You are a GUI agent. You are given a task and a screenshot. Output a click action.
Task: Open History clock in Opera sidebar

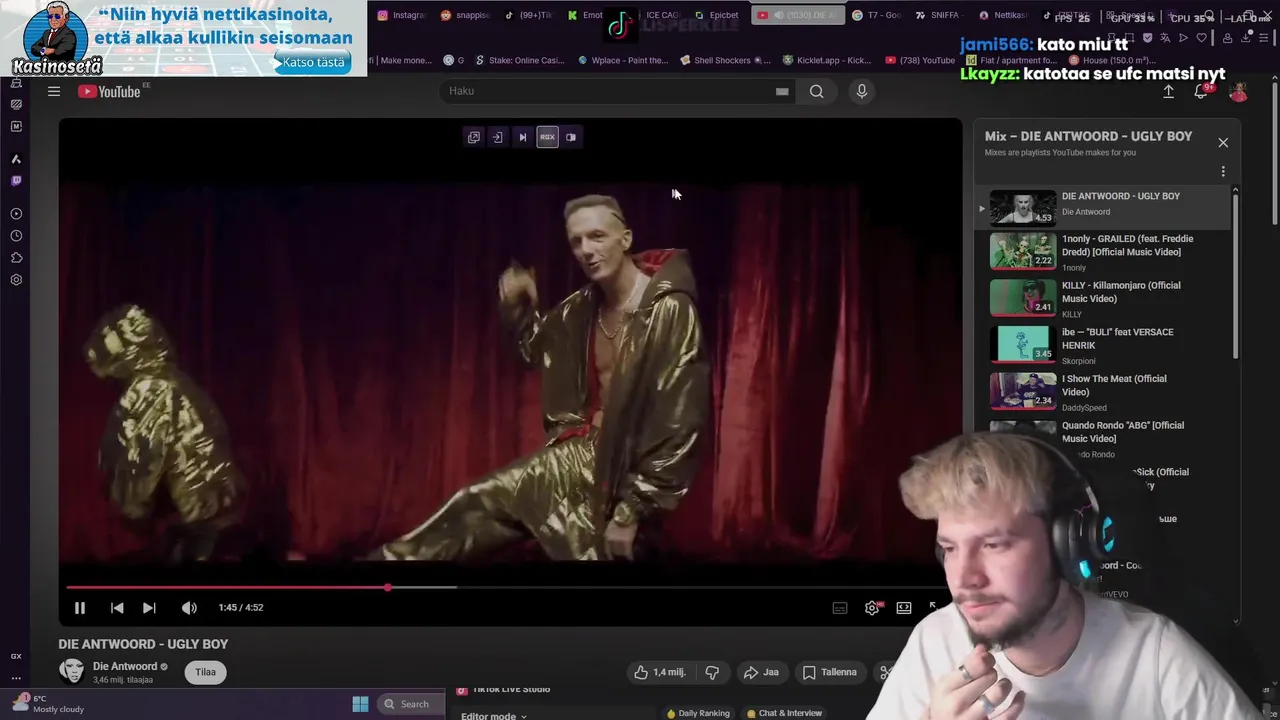(x=16, y=236)
